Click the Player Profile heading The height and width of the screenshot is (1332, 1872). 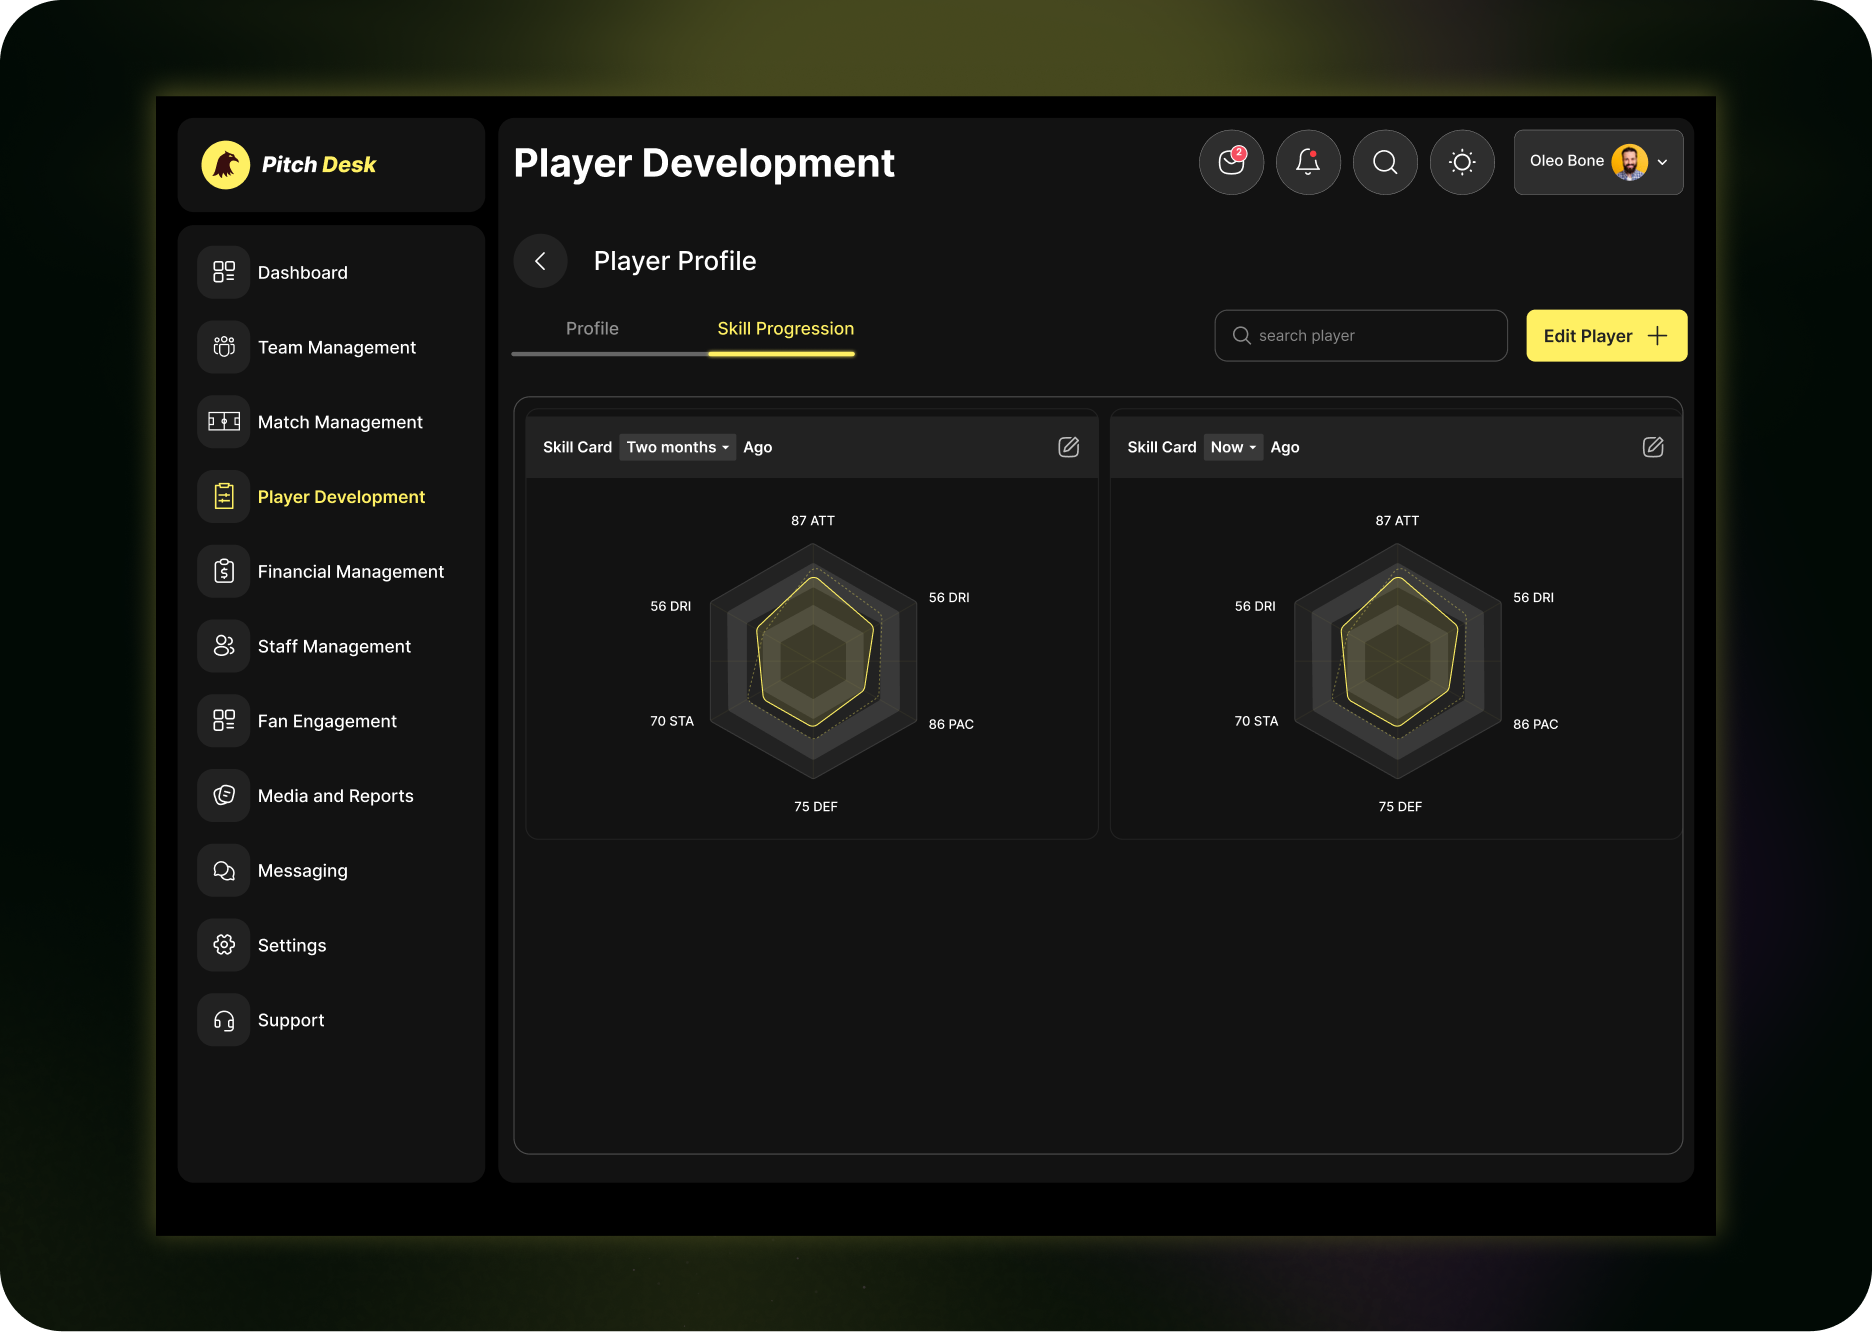point(675,261)
